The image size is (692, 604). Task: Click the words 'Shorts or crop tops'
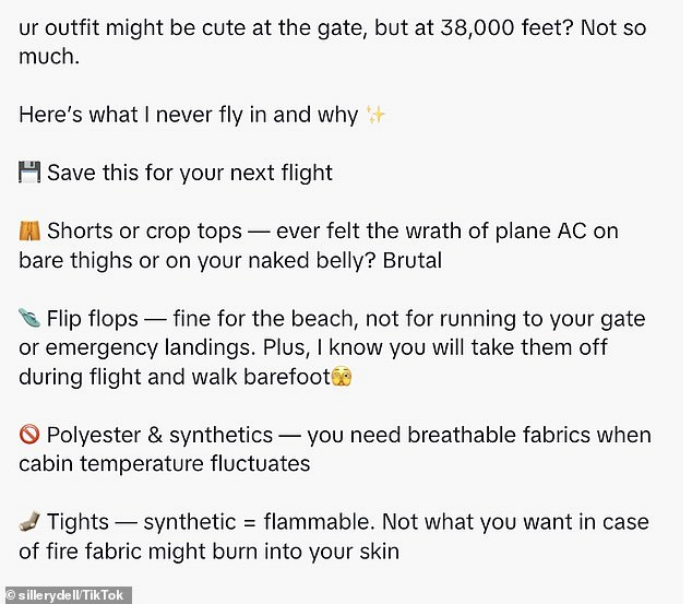(x=145, y=231)
